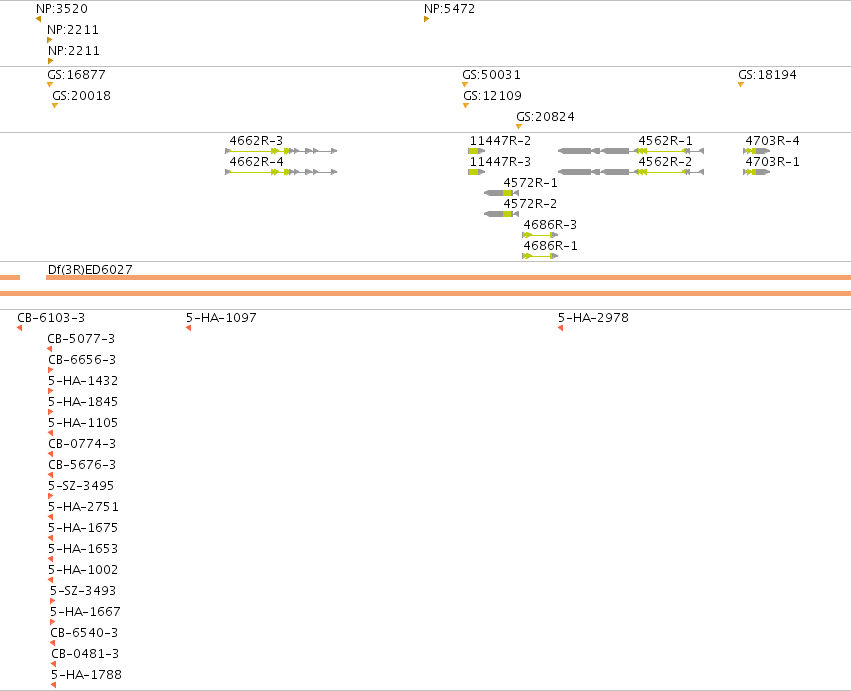Click the 5-SZ-3495 insertion label
The width and height of the screenshot is (851, 691).
81,486
